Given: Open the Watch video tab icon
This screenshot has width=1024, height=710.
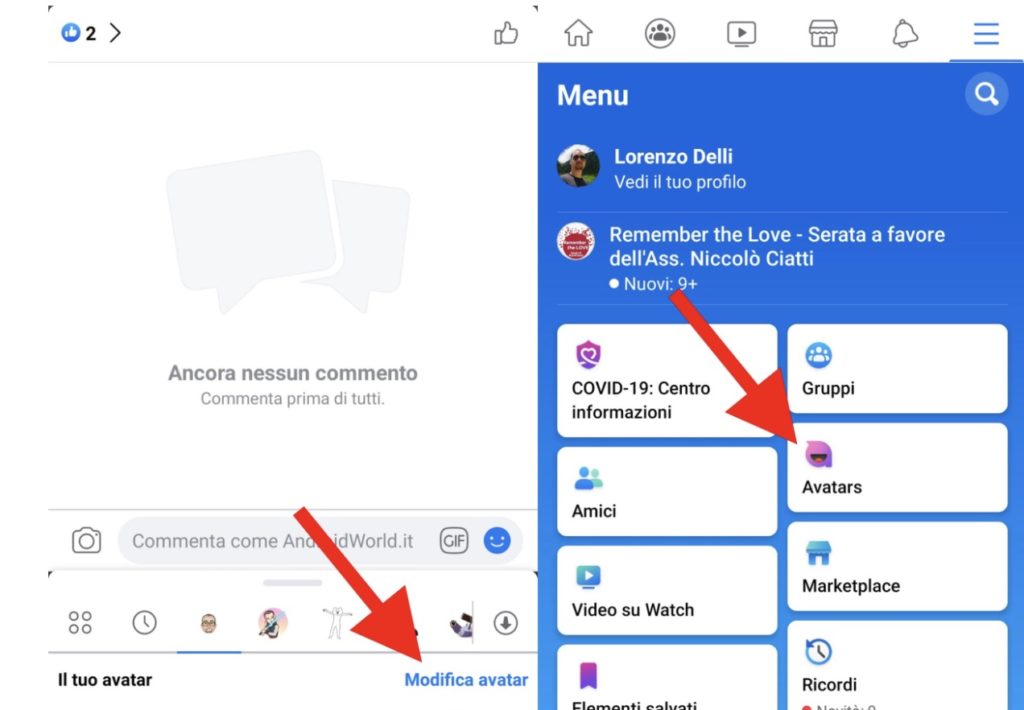Looking at the screenshot, I should point(741,33).
